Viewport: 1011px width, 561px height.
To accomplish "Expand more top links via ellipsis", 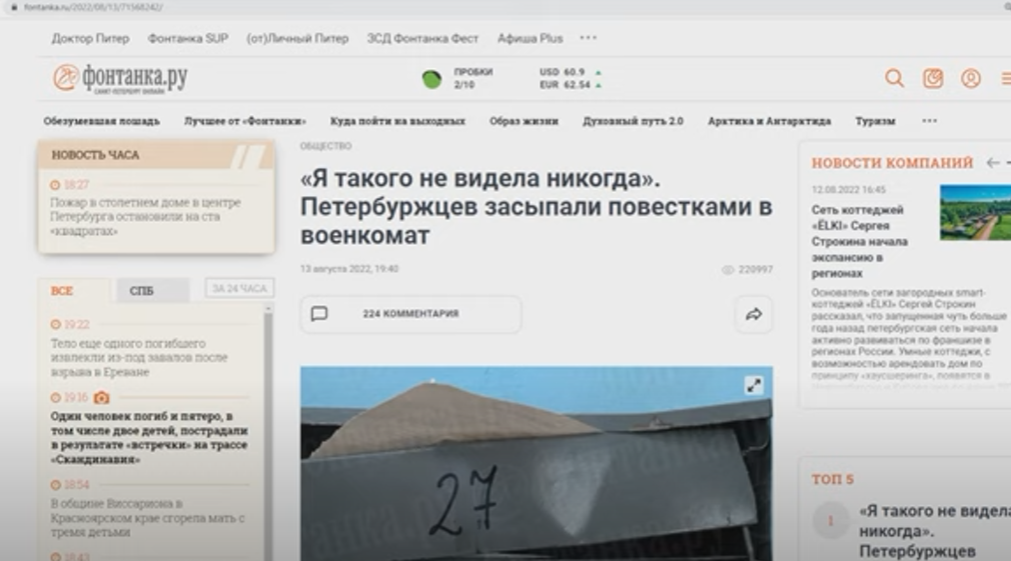I will tap(588, 38).
